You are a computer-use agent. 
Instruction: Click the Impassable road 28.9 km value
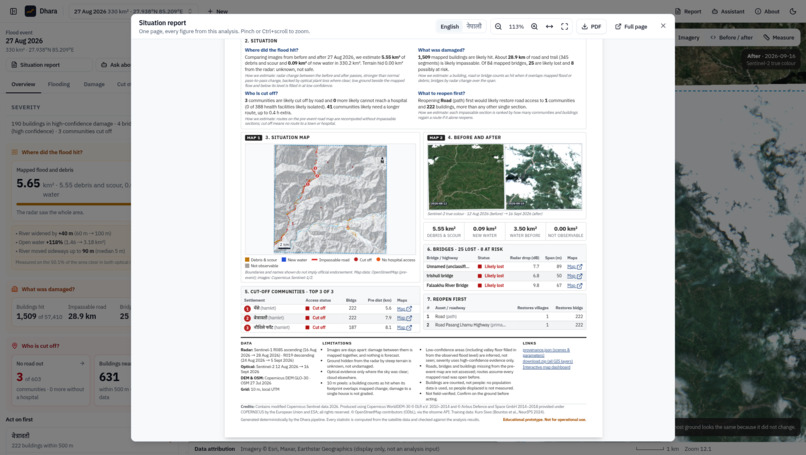[82, 316]
